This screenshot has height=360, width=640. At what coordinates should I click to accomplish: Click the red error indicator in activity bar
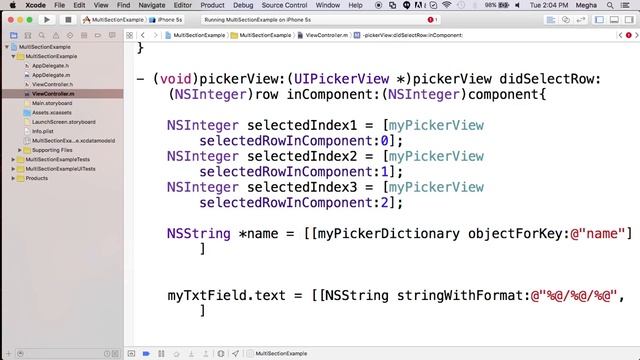[x=432, y=20]
